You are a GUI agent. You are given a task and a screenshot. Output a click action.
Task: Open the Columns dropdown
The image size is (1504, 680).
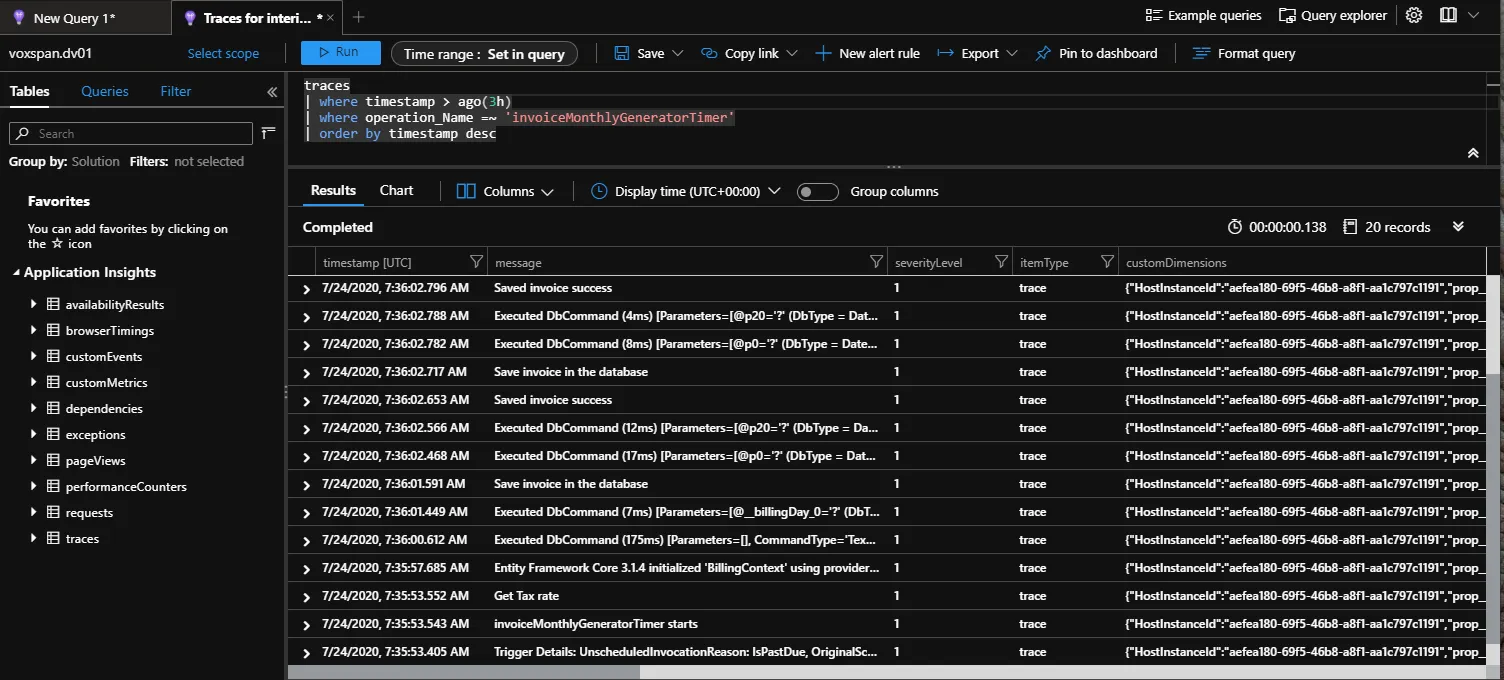pyautogui.click(x=505, y=192)
